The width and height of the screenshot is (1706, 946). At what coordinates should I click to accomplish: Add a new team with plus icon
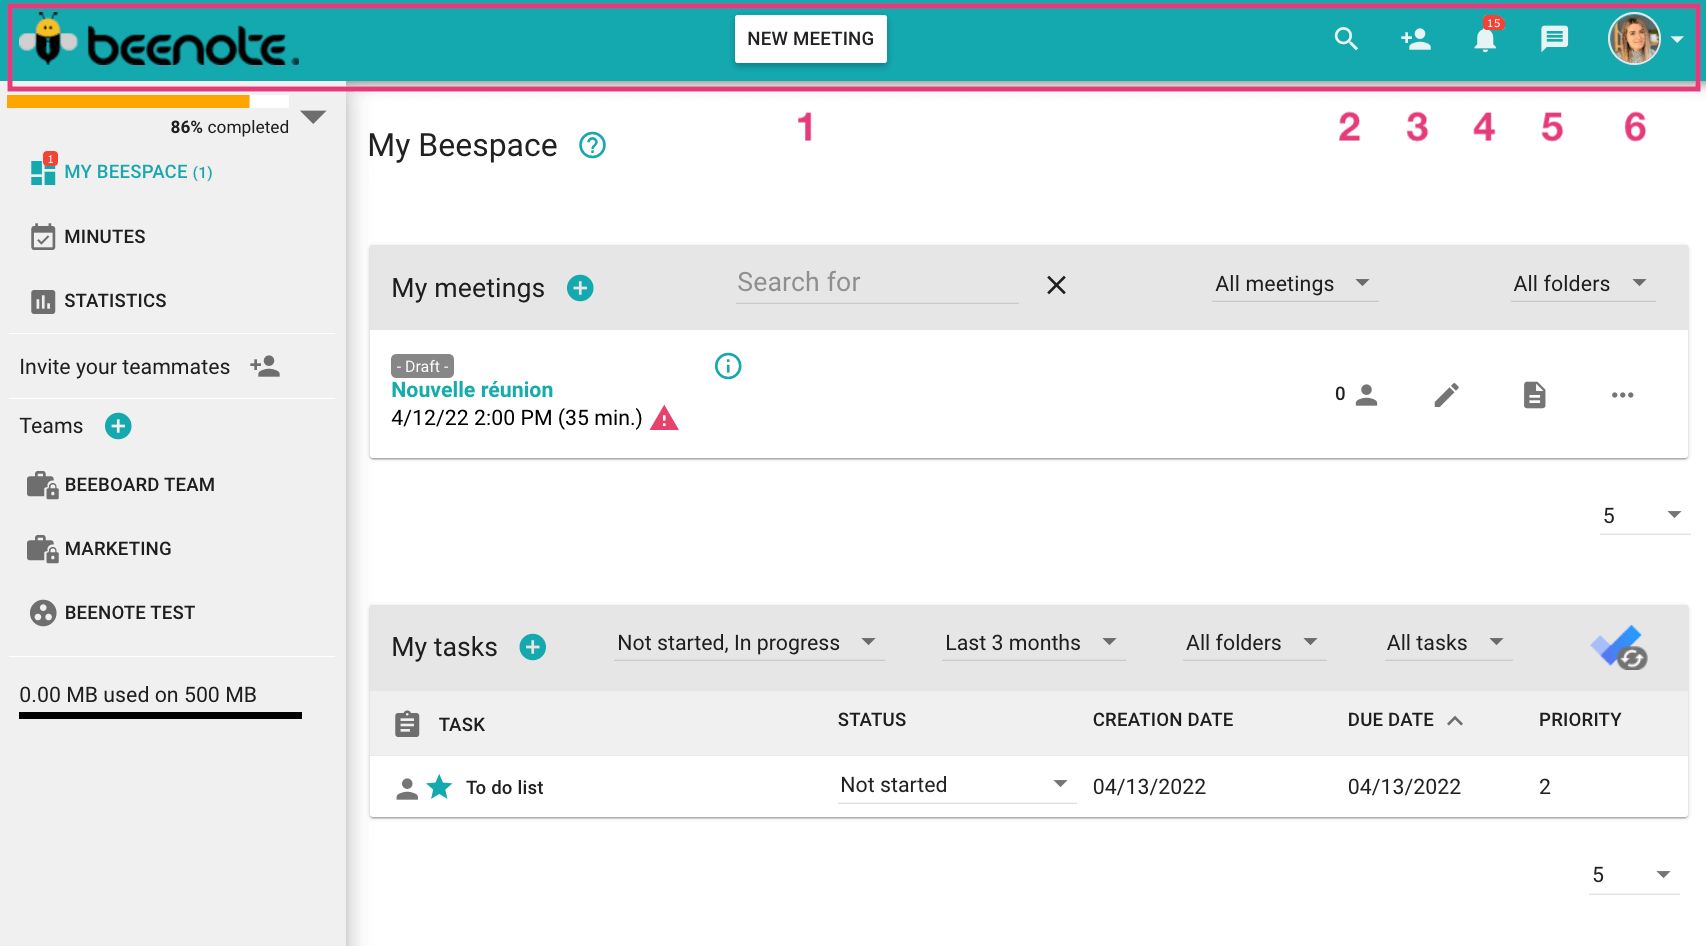[x=118, y=426]
